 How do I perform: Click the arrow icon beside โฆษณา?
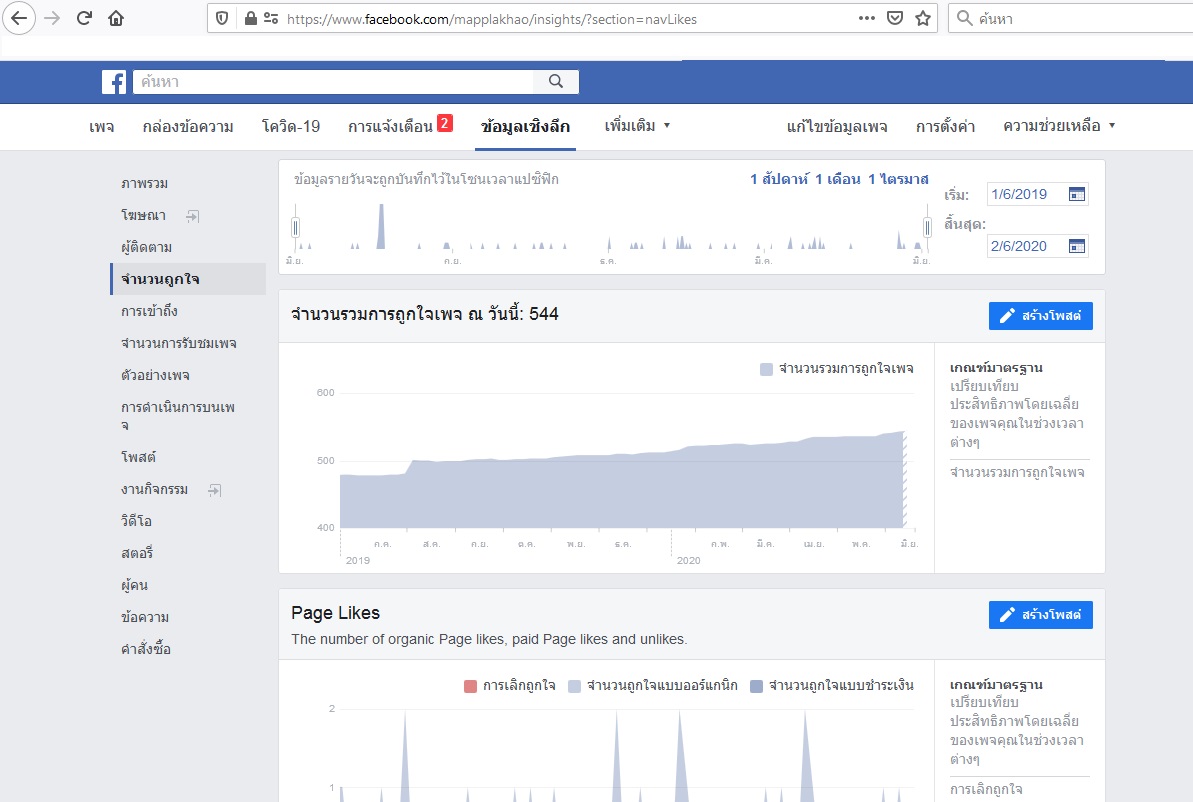192,216
